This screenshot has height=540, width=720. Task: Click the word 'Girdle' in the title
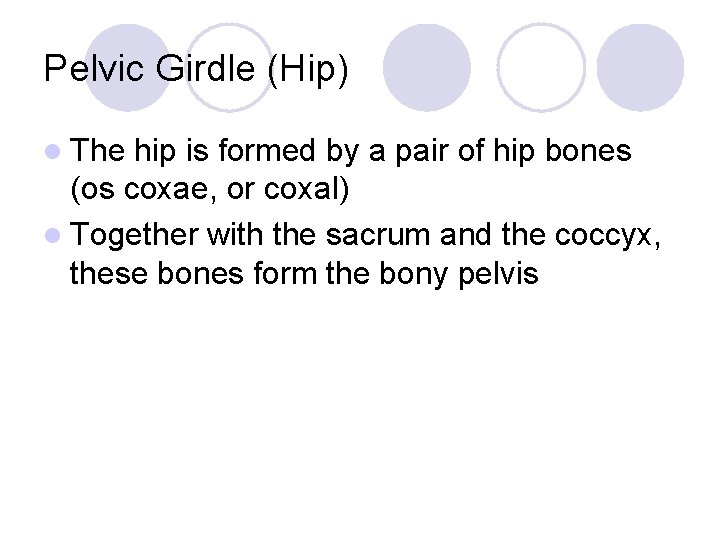206,72
